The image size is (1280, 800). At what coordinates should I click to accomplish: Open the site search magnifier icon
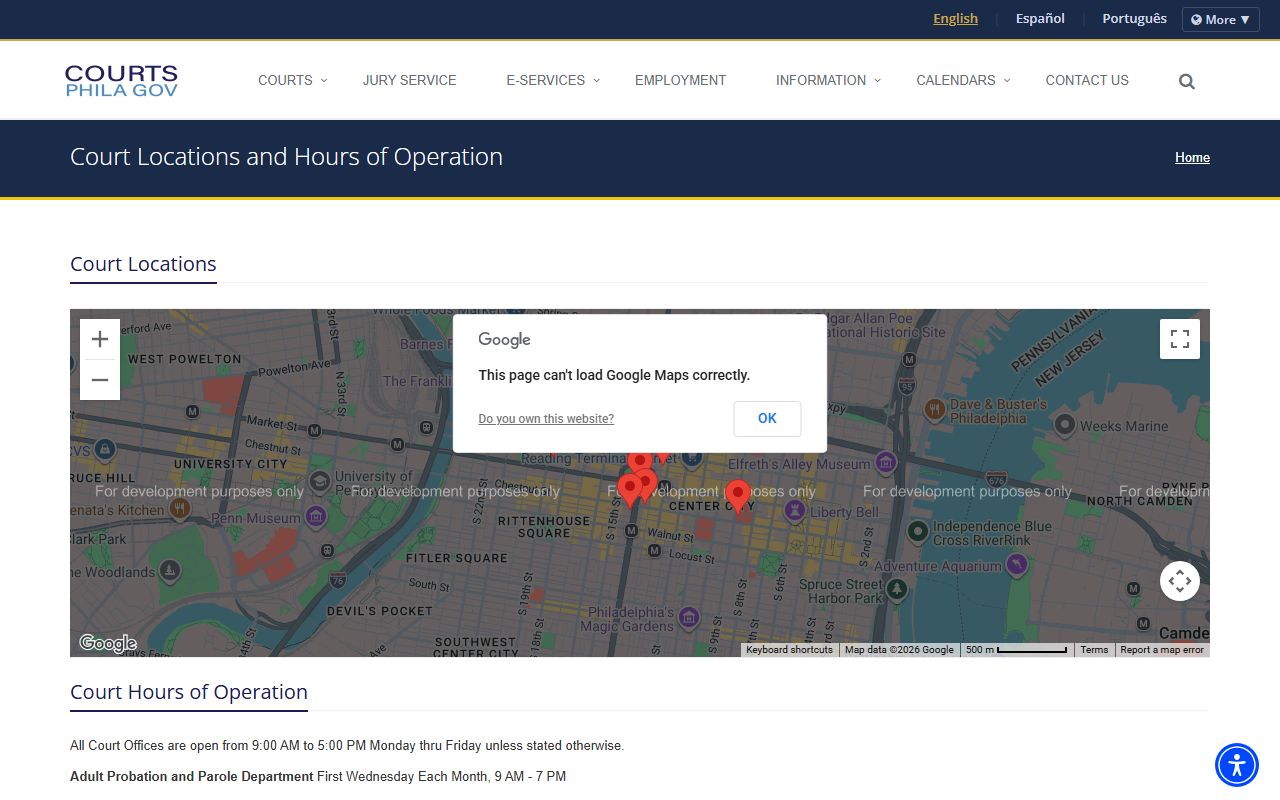click(1187, 82)
